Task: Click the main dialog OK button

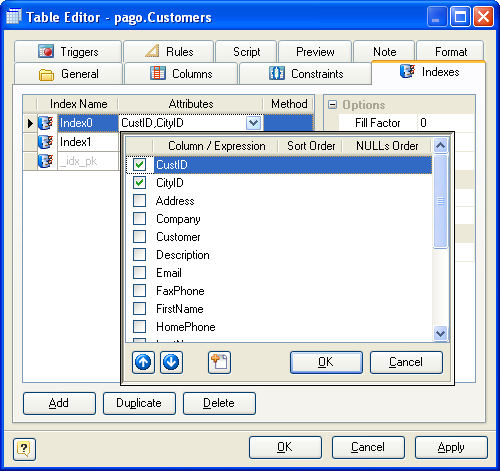Action: (285, 447)
